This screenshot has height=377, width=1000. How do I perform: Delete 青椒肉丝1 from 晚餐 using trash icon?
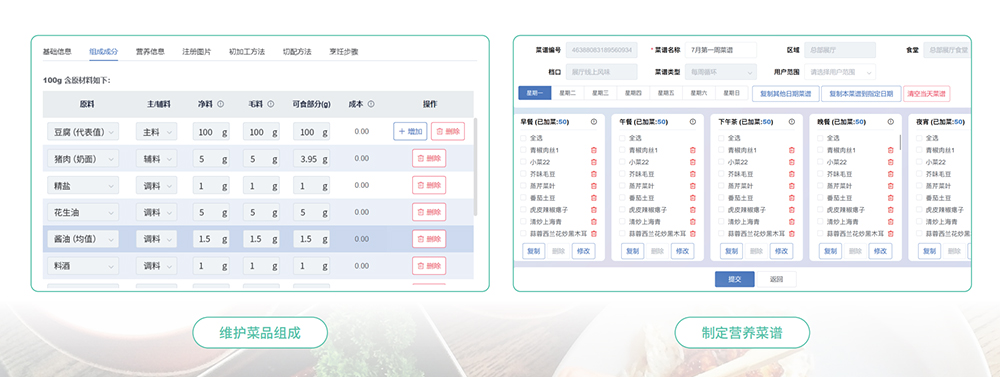click(890, 150)
